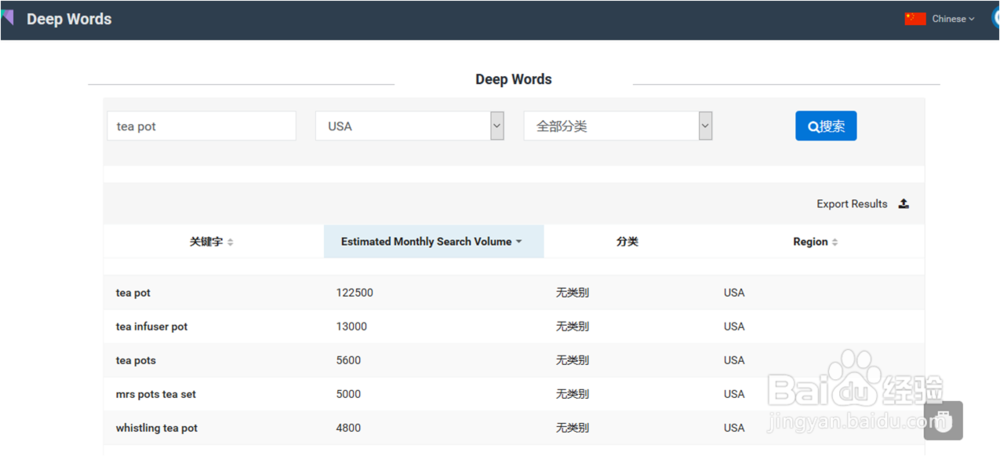Click the export upload icon
Image resolution: width=1000 pixels, height=456 pixels.
coord(903,204)
